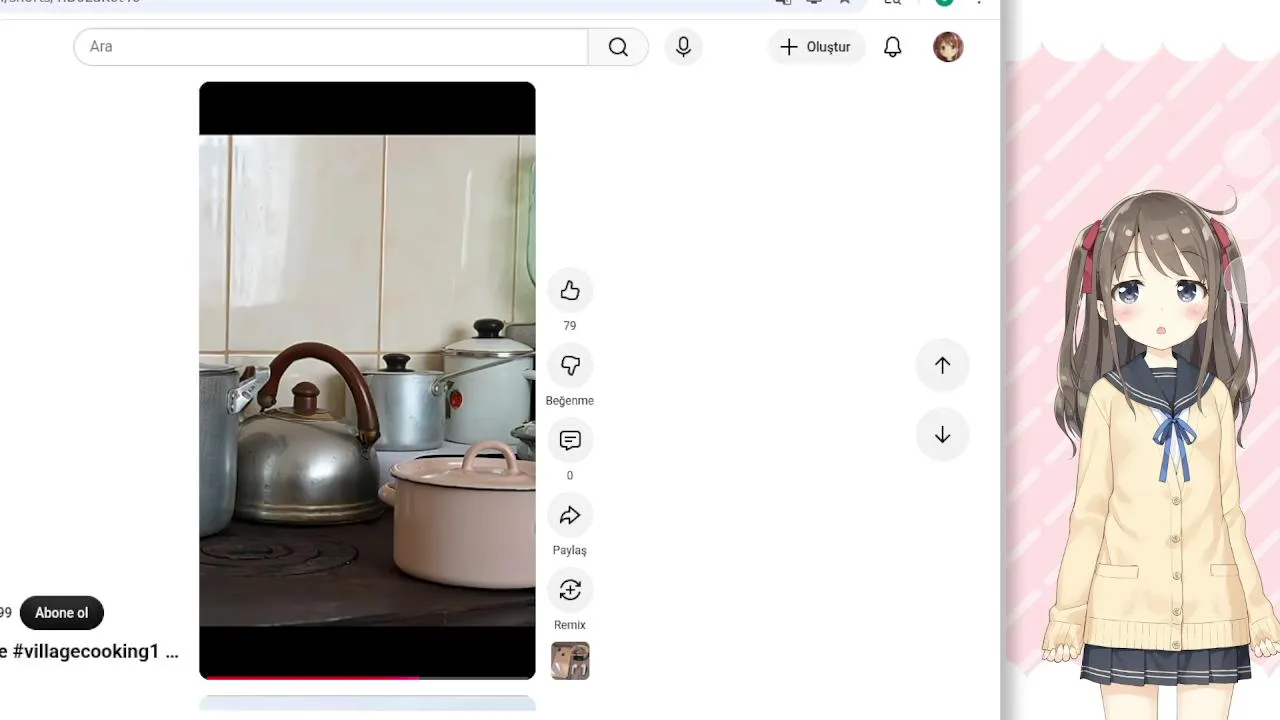Image resolution: width=1280 pixels, height=720 pixels.
Task: Start voice search with microphone icon
Action: [683, 47]
